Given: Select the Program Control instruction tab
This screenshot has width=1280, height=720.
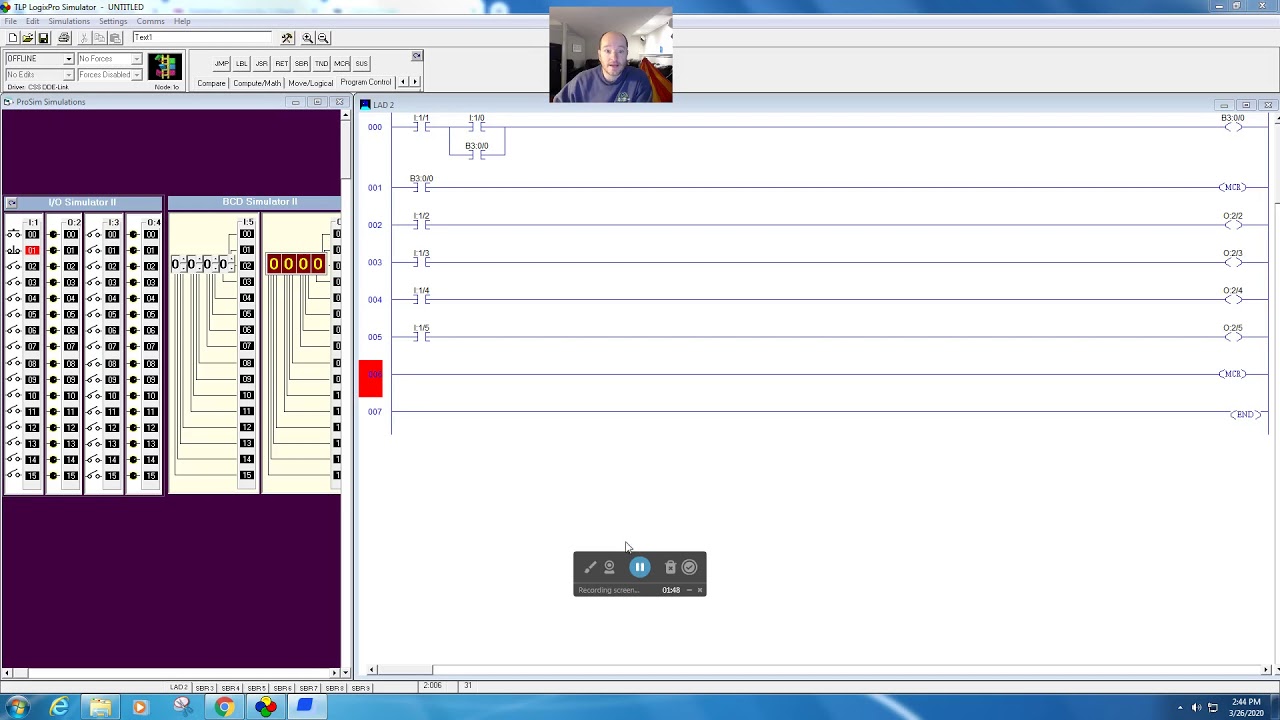Looking at the screenshot, I should pos(366,83).
